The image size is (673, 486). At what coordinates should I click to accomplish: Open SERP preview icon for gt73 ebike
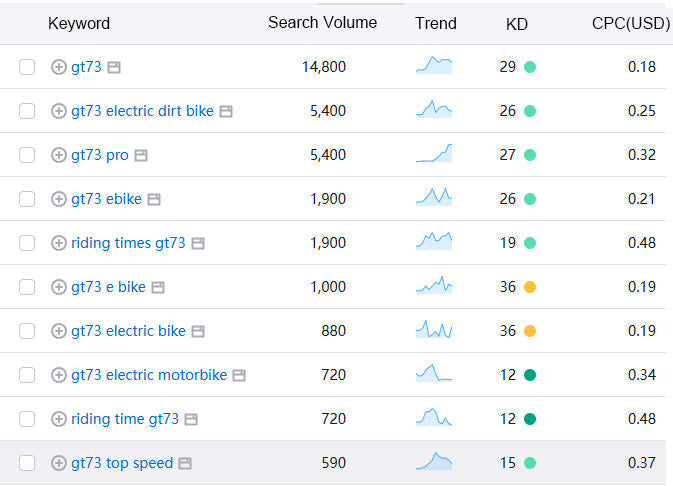154,200
